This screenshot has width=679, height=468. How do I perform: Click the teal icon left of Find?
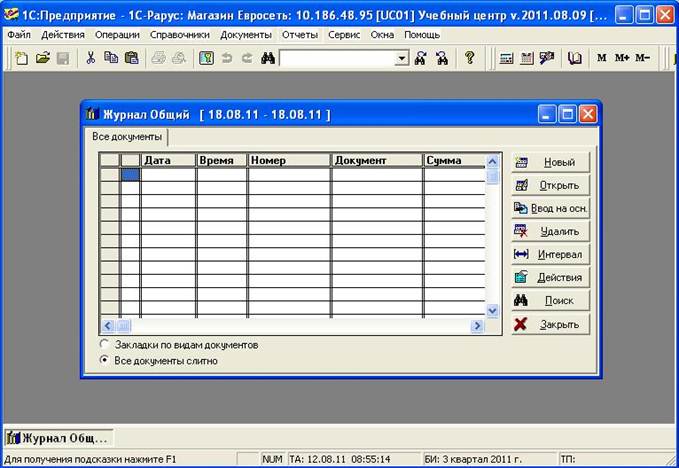pyautogui.click(x=207, y=58)
